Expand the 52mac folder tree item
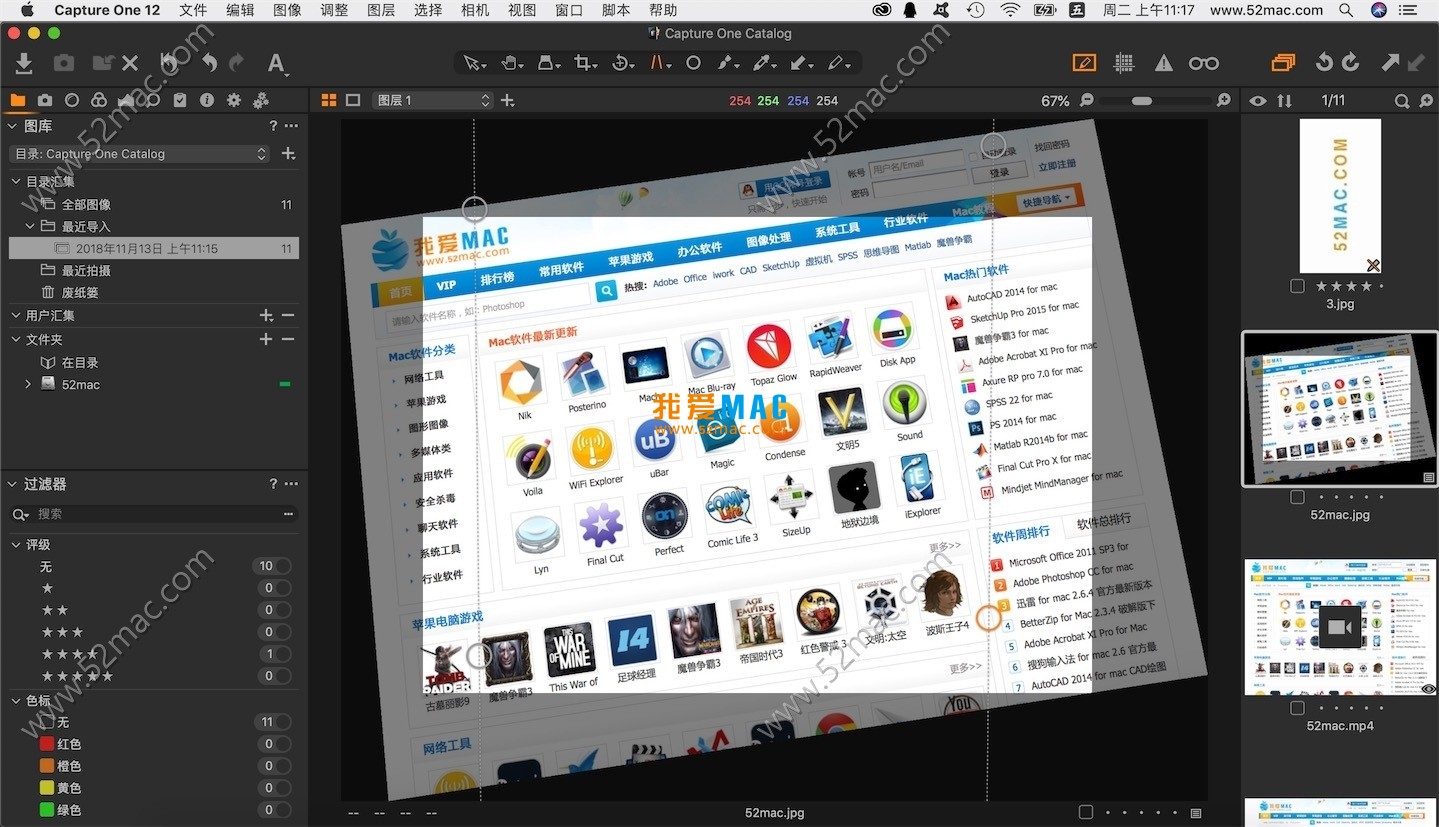This screenshot has width=1439, height=827. 28,384
